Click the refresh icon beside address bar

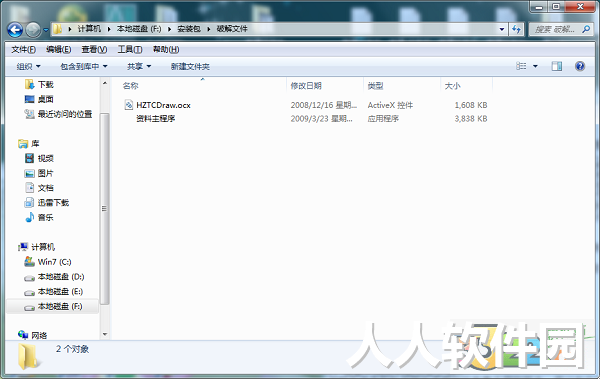tap(516, 29)
